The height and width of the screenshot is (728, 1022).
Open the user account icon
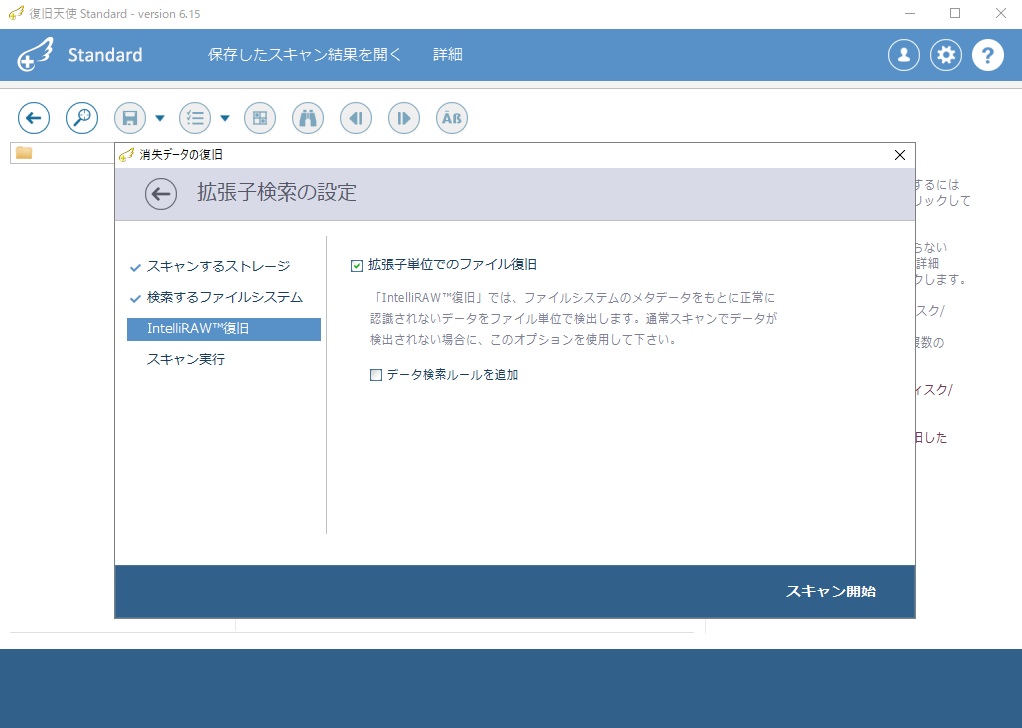904,55
